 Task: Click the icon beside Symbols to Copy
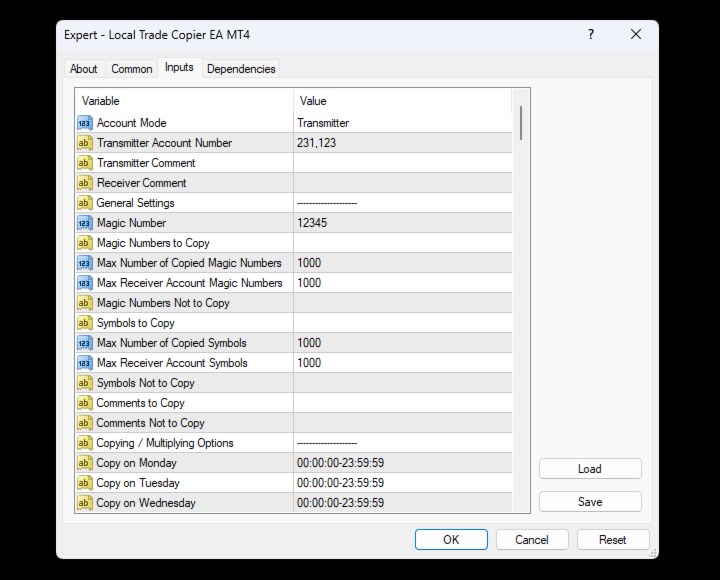(84, 323)
